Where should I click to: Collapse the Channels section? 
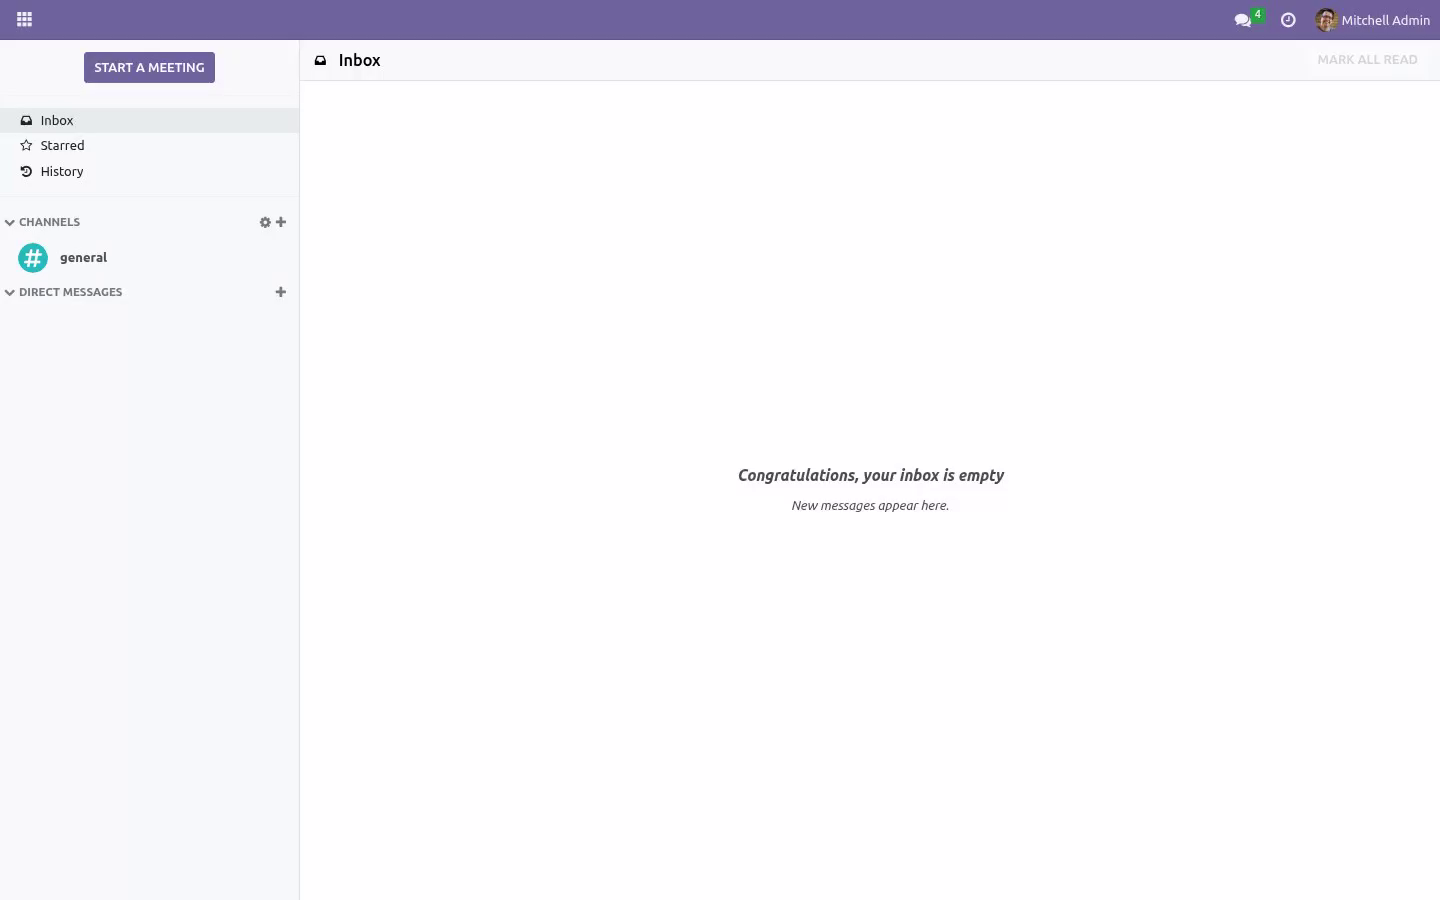tap(43, 222)
